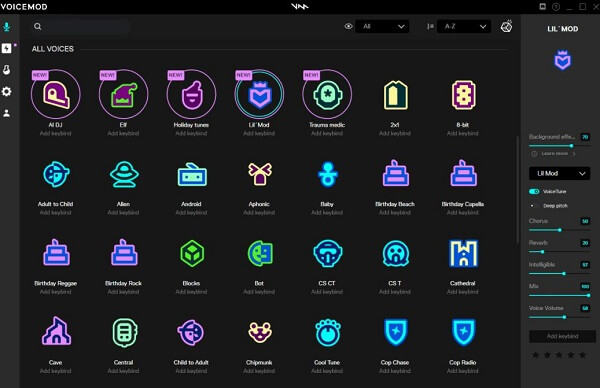Click the Background effects value 70 box
Image resolution: width=600 pixels, height=388 pixels.
(585, 137)
